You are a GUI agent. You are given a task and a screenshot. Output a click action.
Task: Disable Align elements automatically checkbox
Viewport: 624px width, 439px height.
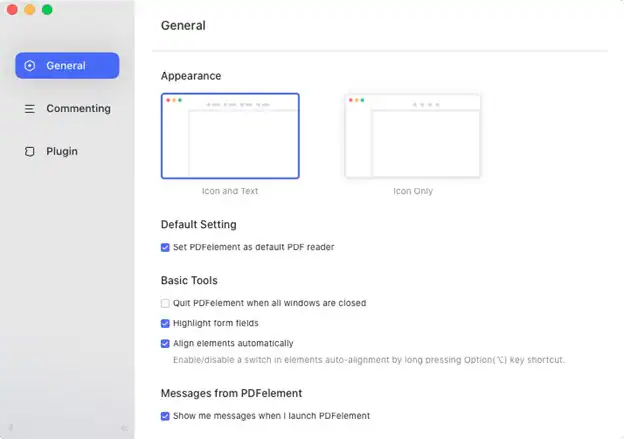(x=166, y=343)
